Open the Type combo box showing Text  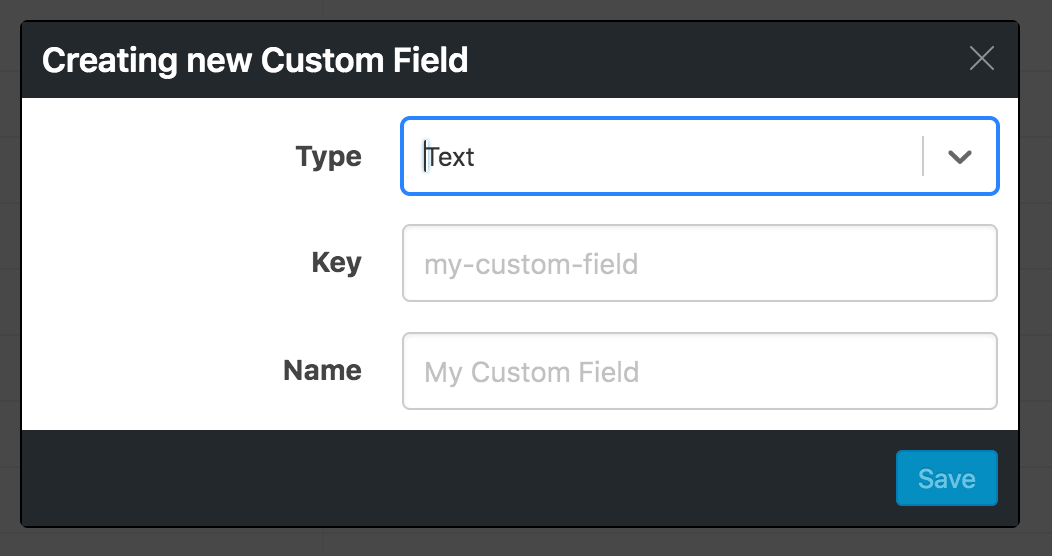coord(700,156)
